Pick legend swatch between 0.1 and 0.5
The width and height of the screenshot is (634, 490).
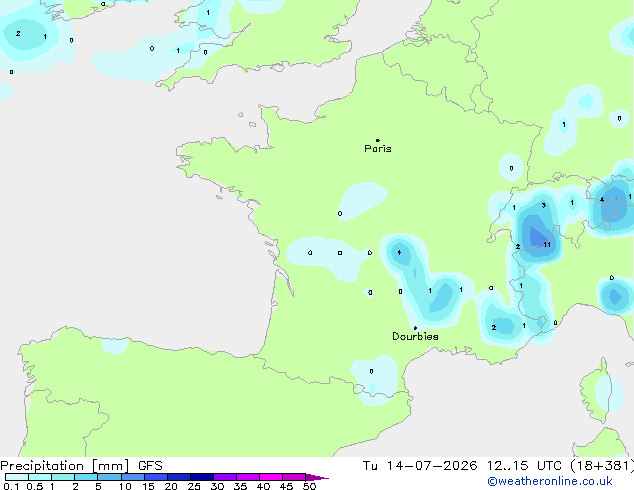17,477
